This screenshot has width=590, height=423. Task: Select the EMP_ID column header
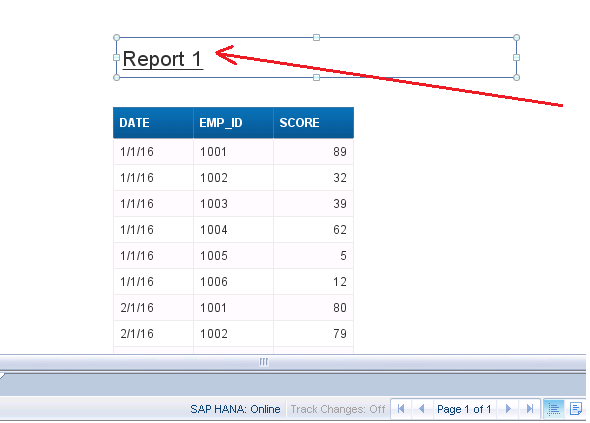233,123
